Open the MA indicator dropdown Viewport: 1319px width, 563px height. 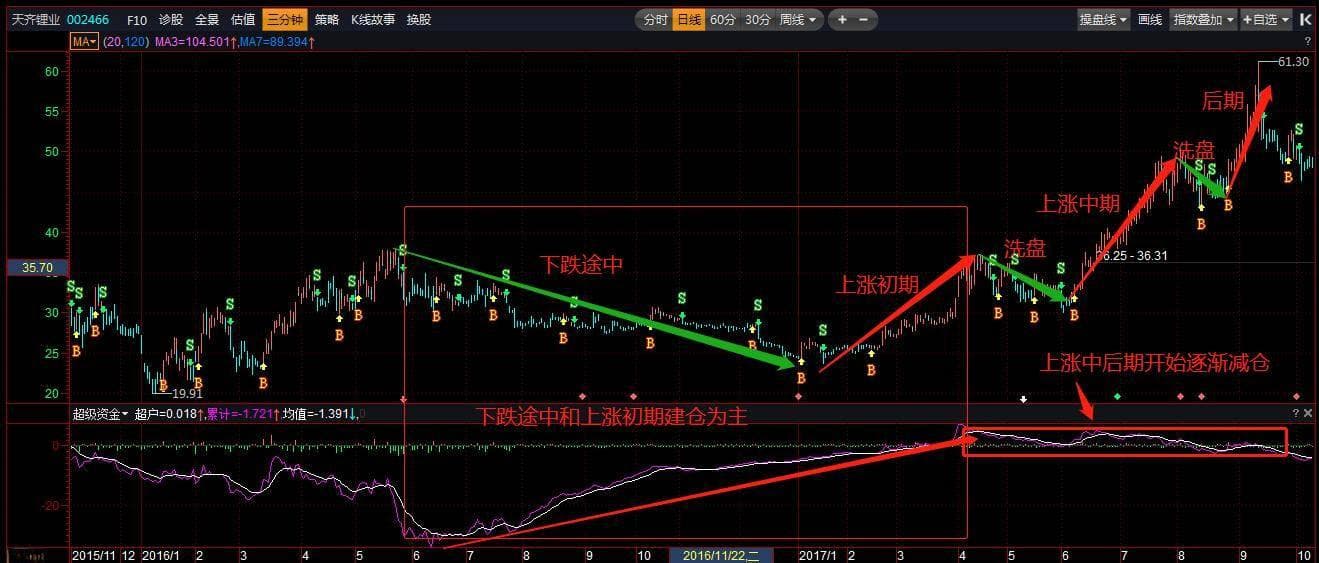click(x=83, y=42)
